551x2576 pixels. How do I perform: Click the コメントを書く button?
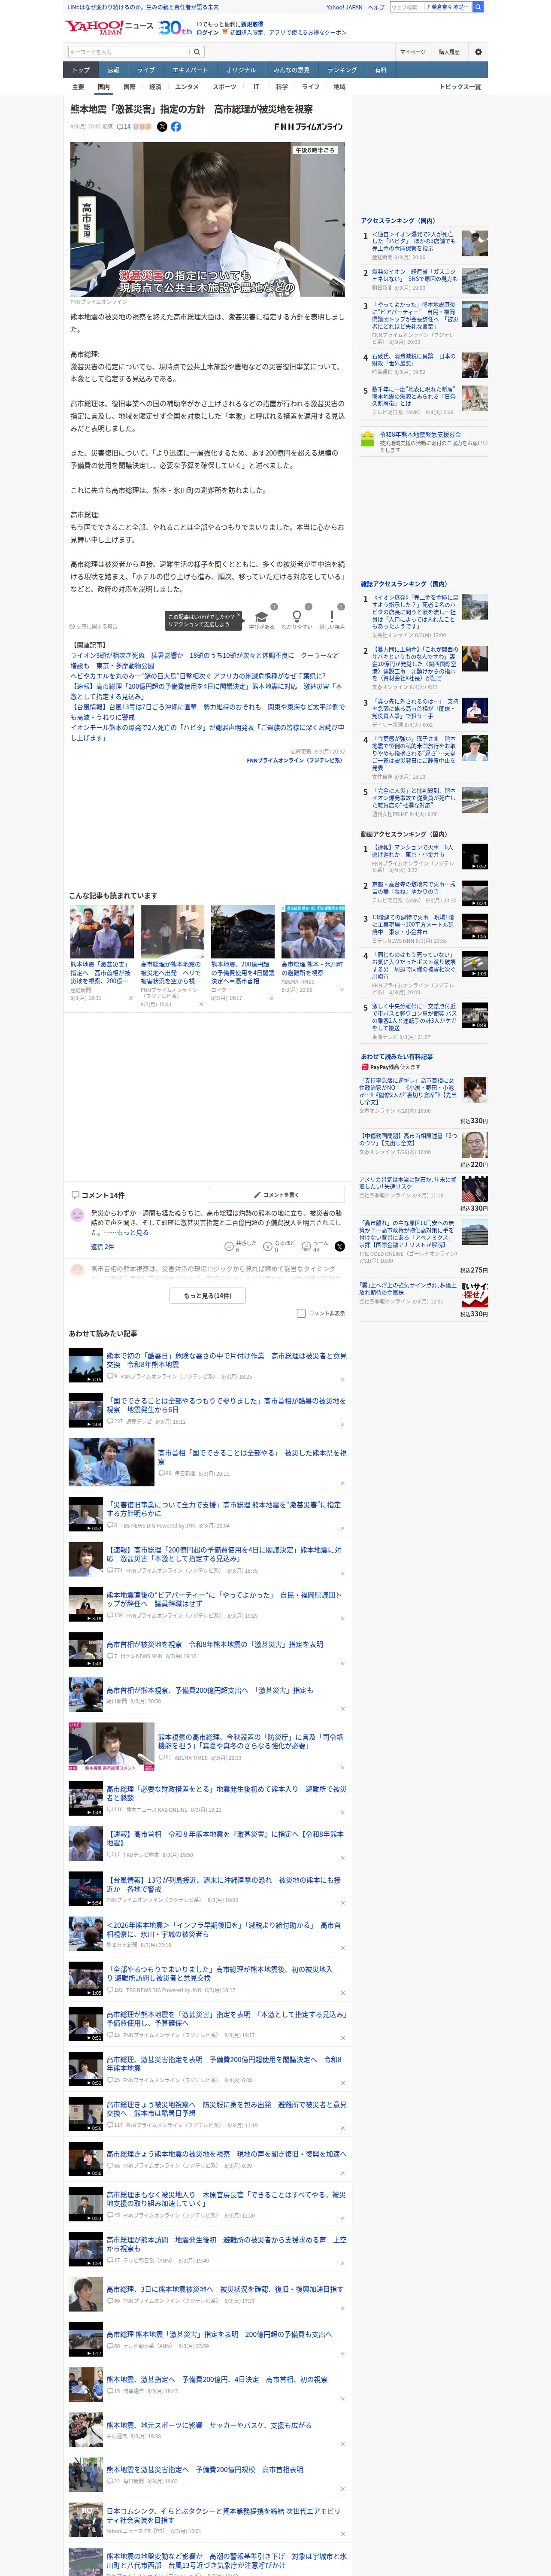click(x=276, y=1195)
